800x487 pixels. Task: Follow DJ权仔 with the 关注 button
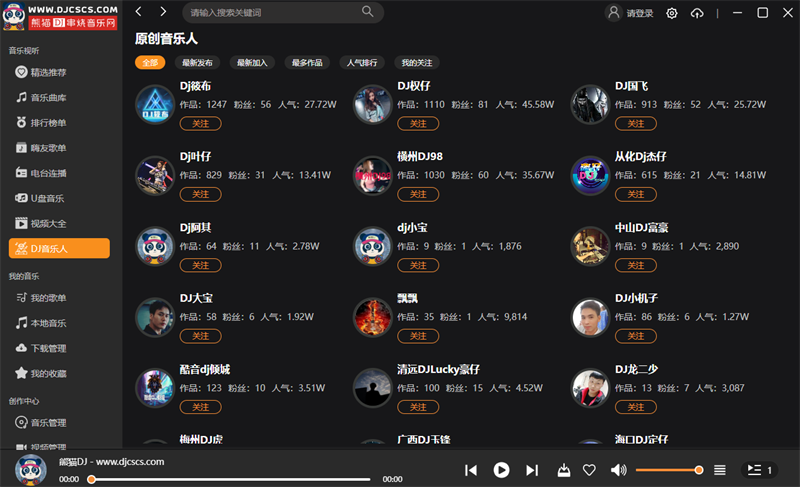tap(418, 123)
